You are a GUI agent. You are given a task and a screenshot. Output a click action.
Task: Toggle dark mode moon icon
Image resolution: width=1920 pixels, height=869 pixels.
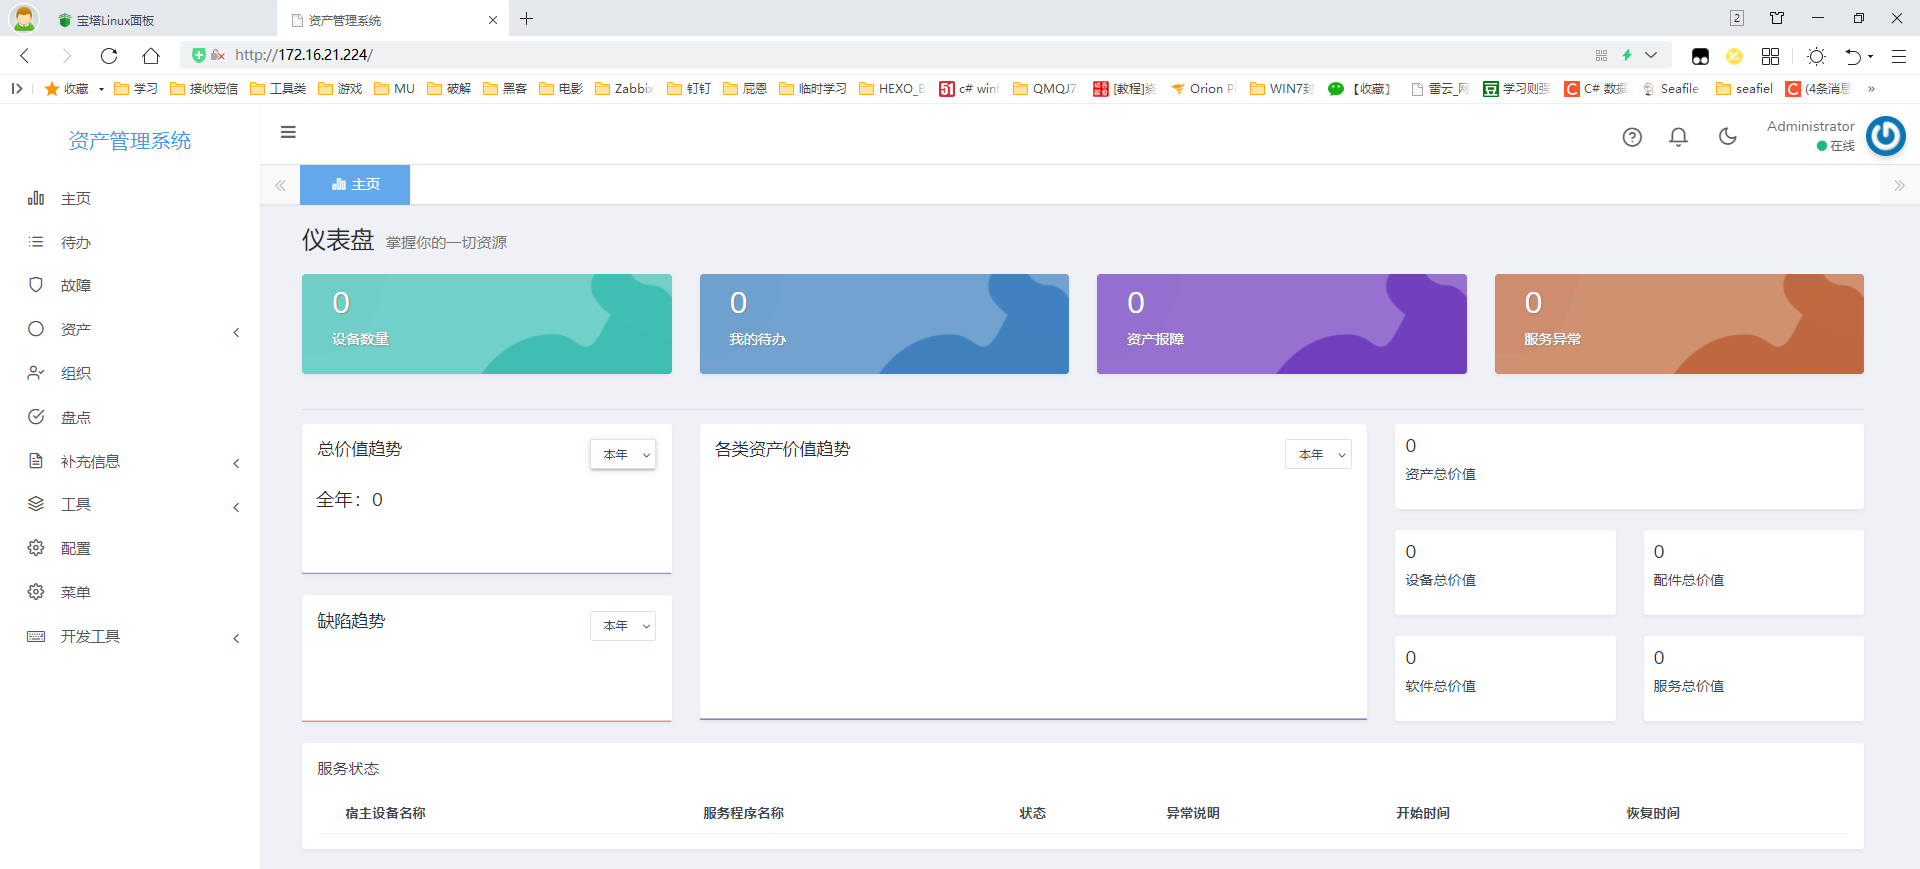(x=1727, y=136)
